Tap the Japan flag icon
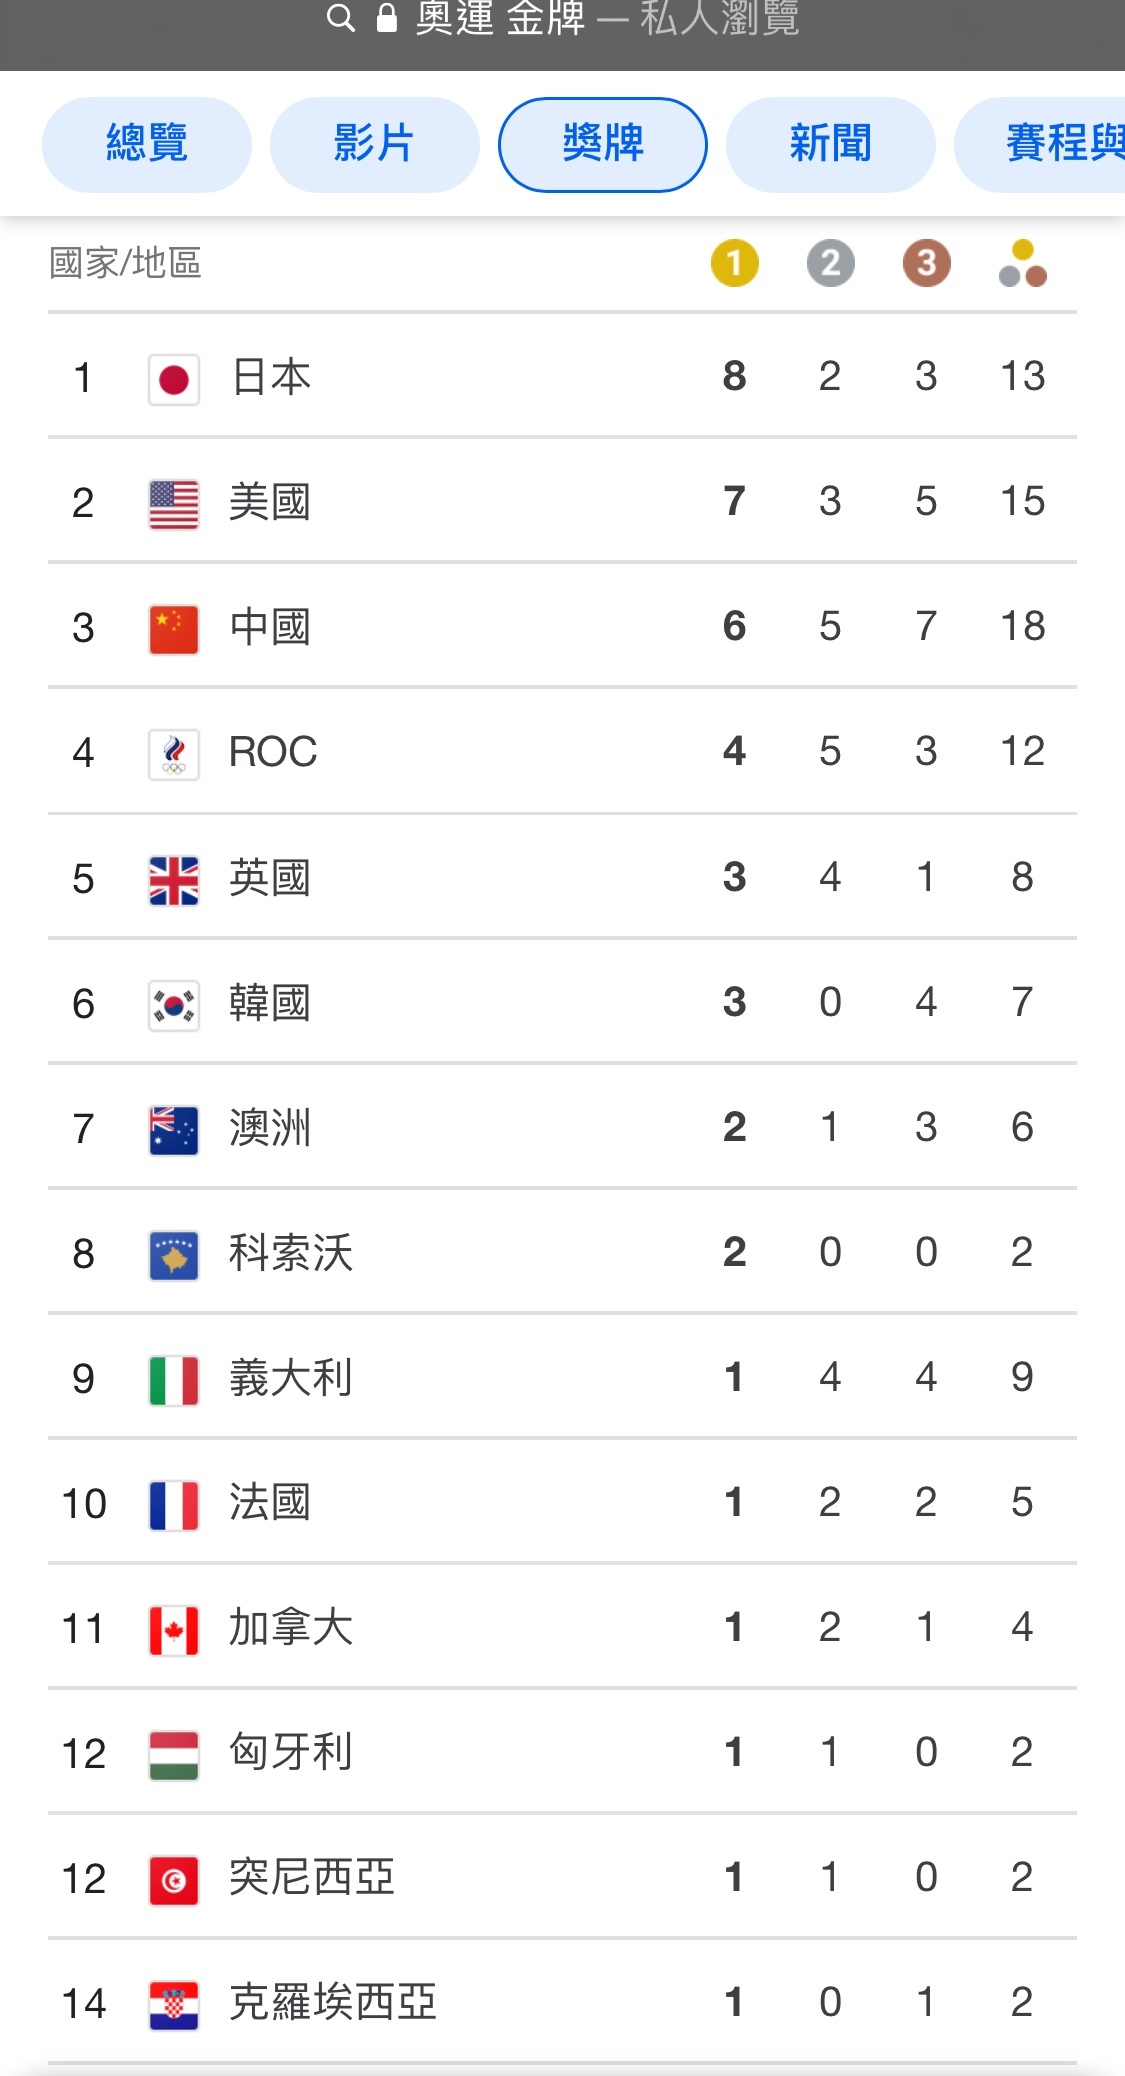Image resolution: width=1125 pixels, height=2076 pixels. [x=174, y=380]
